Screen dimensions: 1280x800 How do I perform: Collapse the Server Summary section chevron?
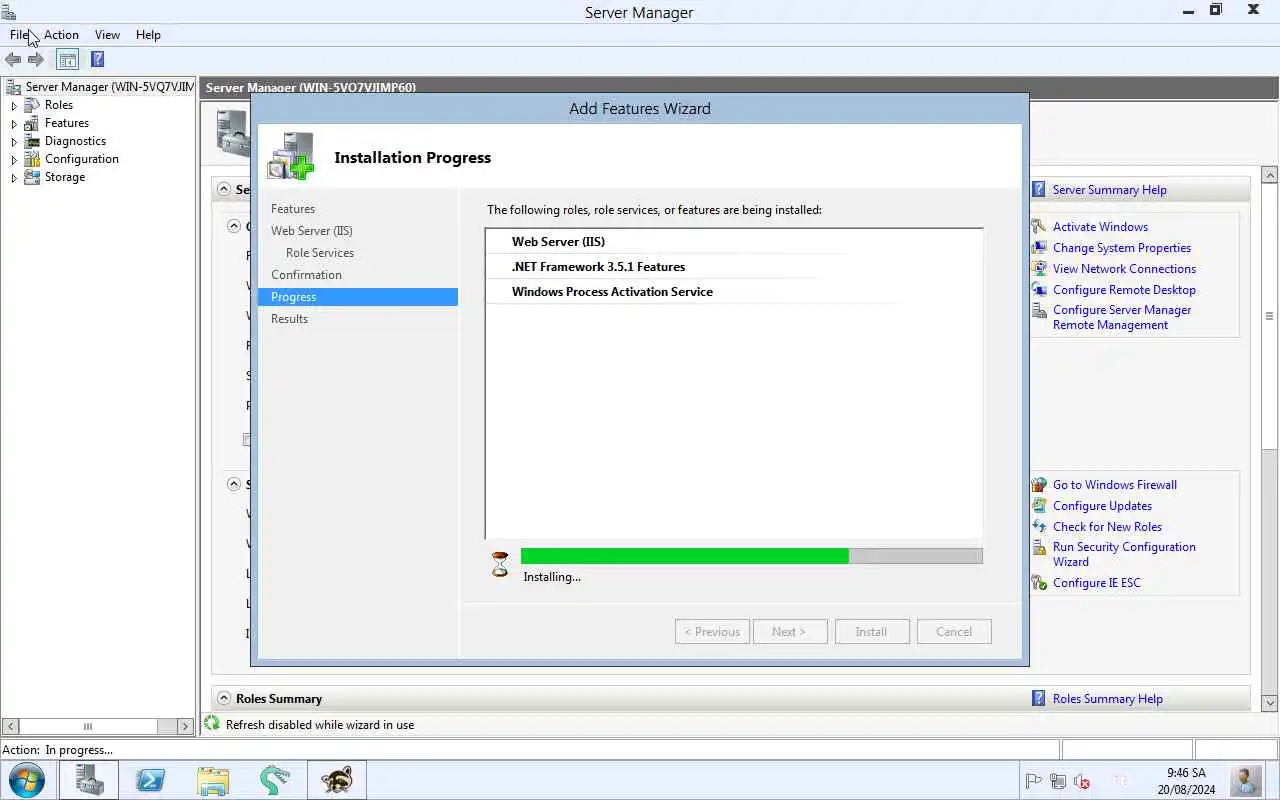pos(224,190)
